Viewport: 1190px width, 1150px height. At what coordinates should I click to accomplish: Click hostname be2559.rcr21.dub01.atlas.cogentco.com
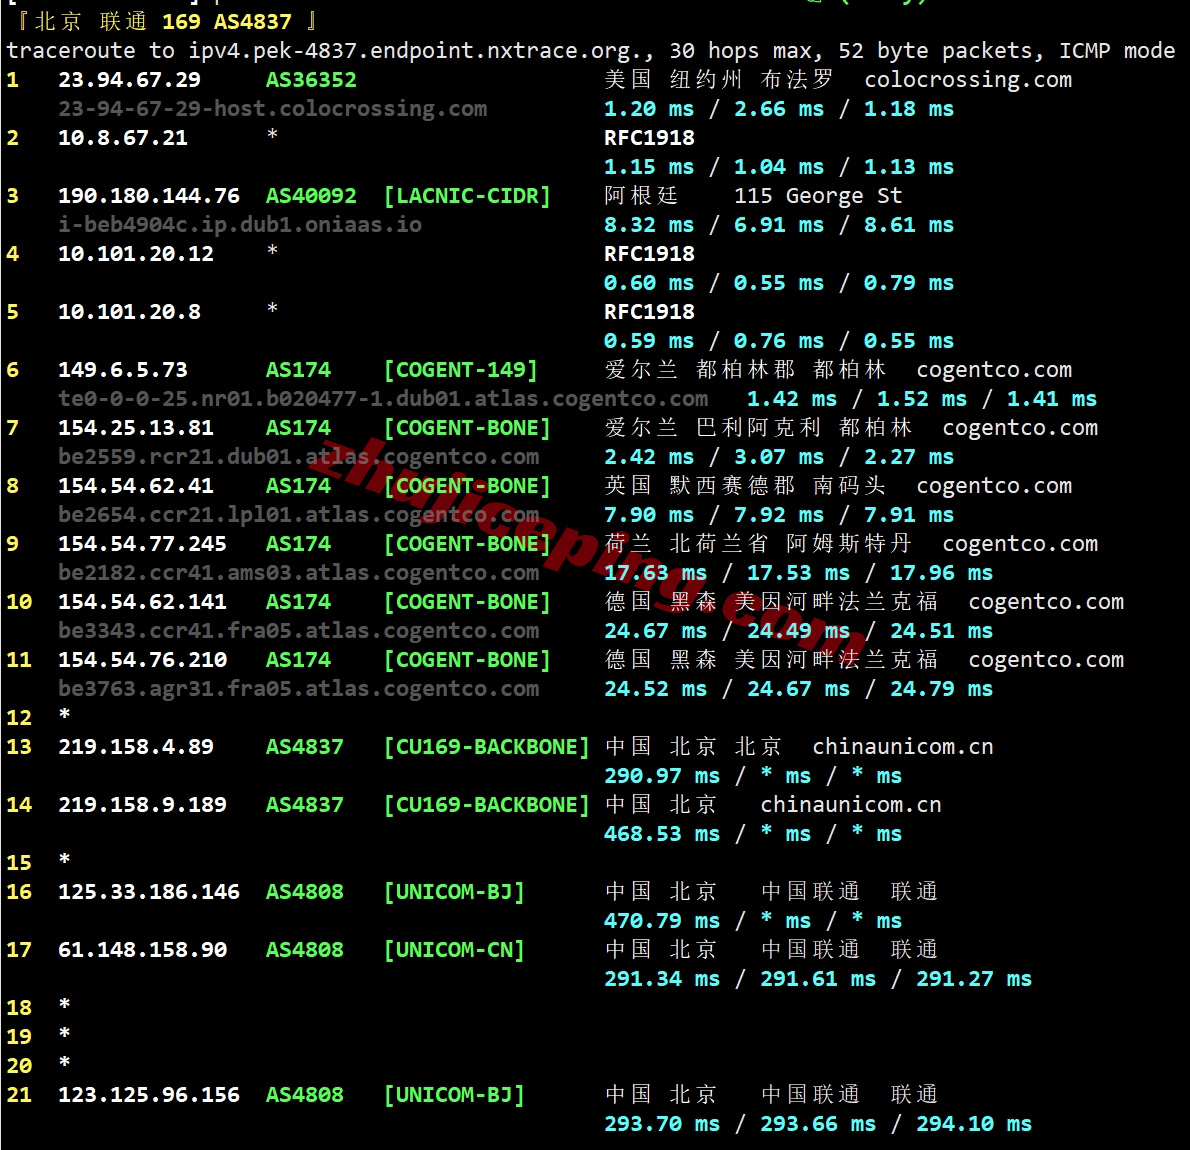(x=298, y=457)
